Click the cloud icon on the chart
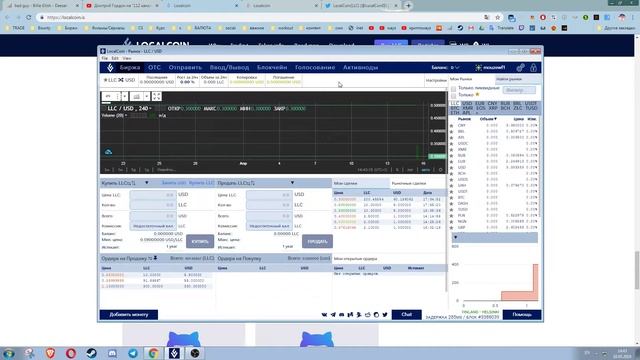640x360 pixels. pyautogui.click(x=108, y=152)
